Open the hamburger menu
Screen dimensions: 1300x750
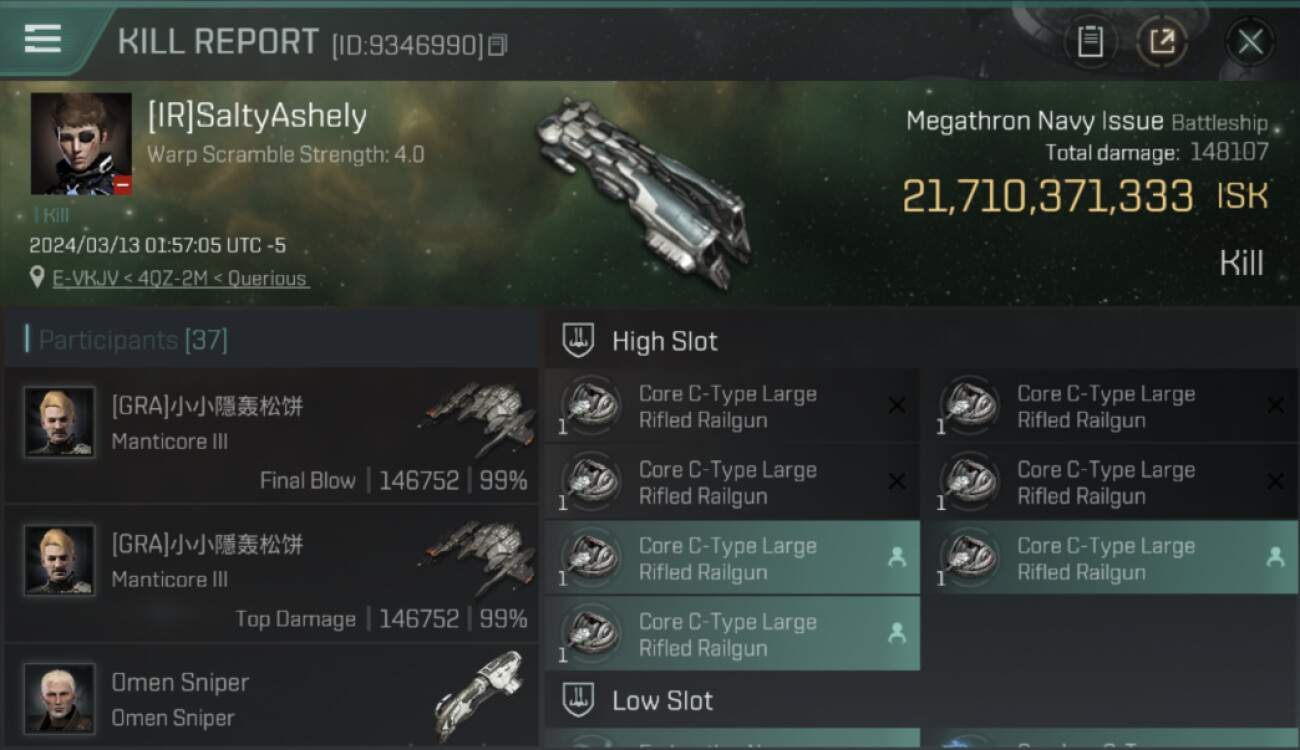pyautogui.click(x=42, y=39)
